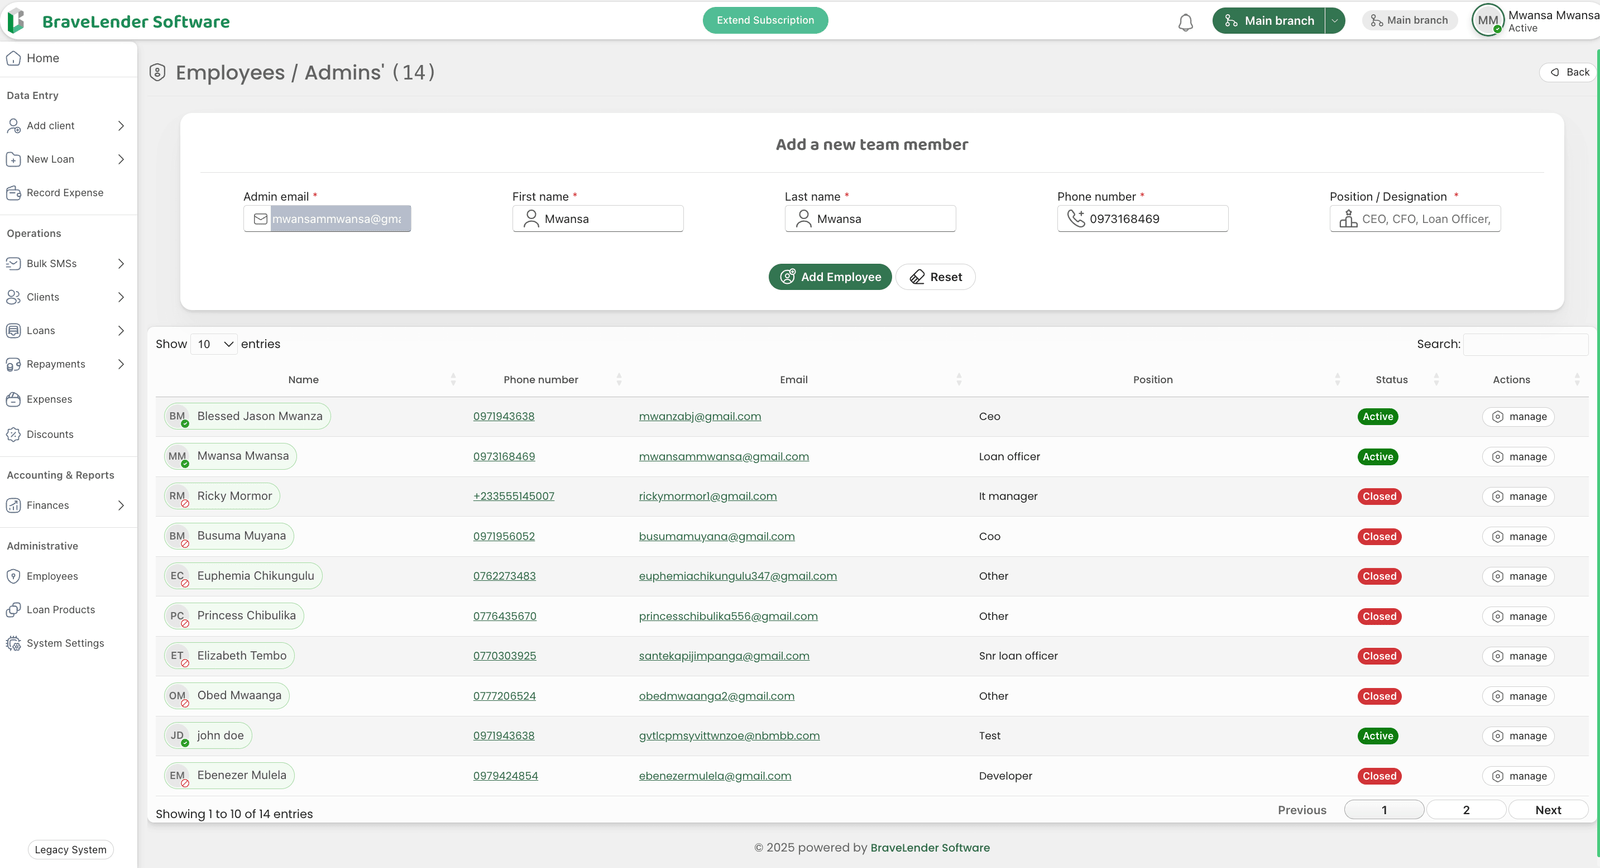Click the notification bell icon
Screen dimensions: 1600x868
pos(1185,22)
